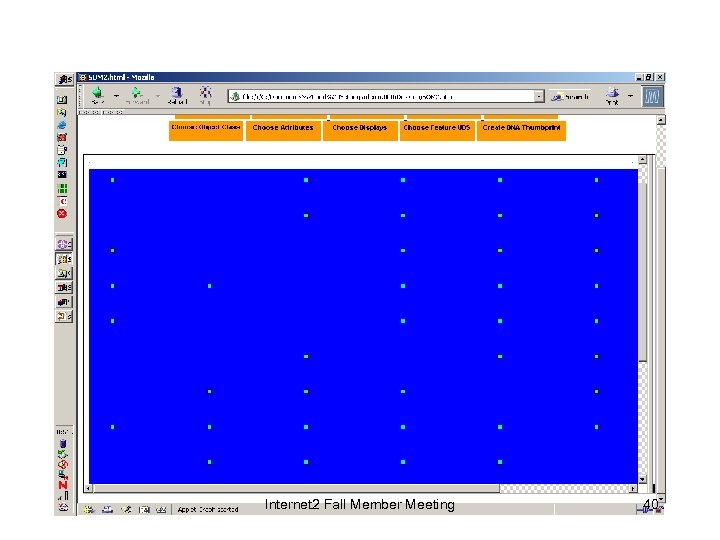Open IRC Chat from status bar icon

[x=161, y=509]
